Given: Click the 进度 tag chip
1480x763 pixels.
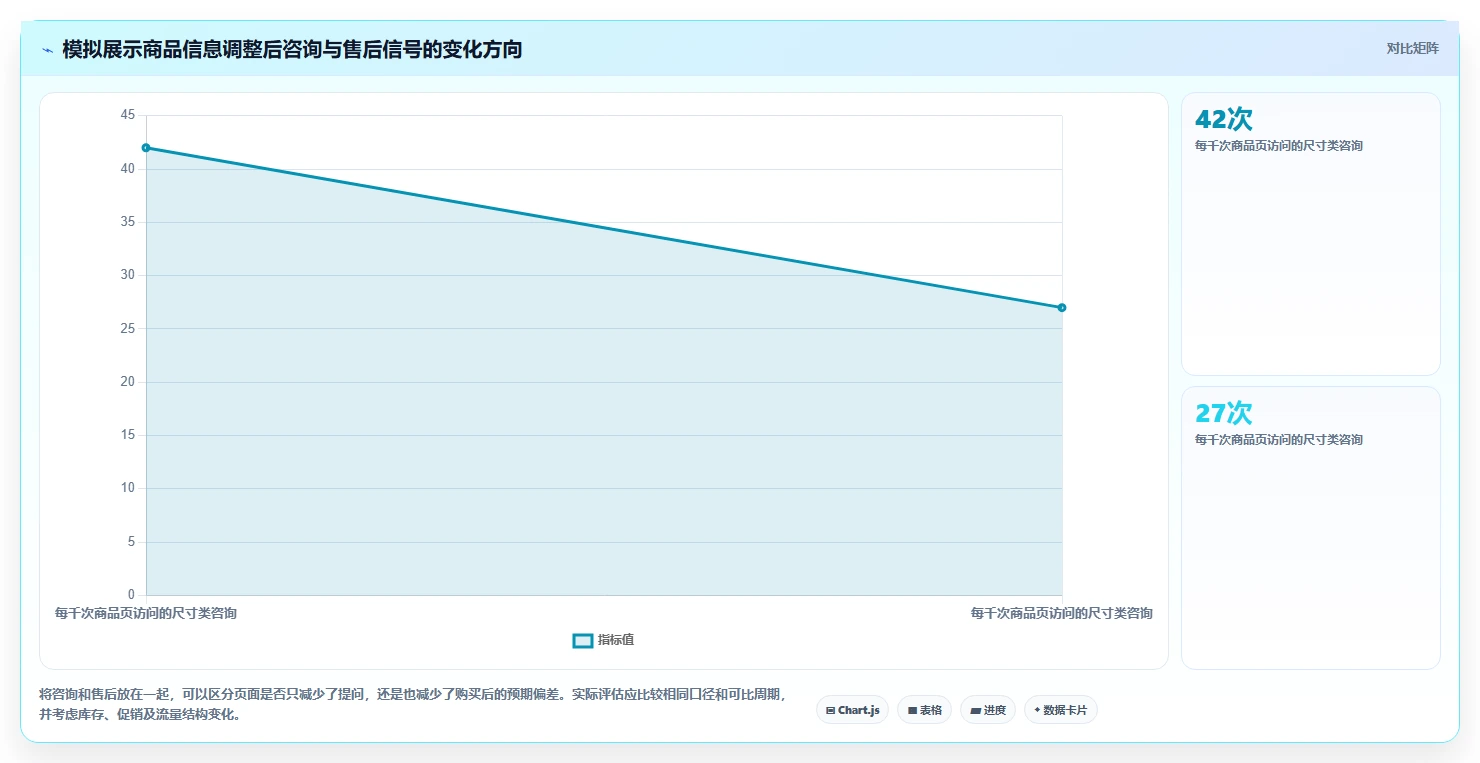Looking at the screenshot, I should pos(988,710).
